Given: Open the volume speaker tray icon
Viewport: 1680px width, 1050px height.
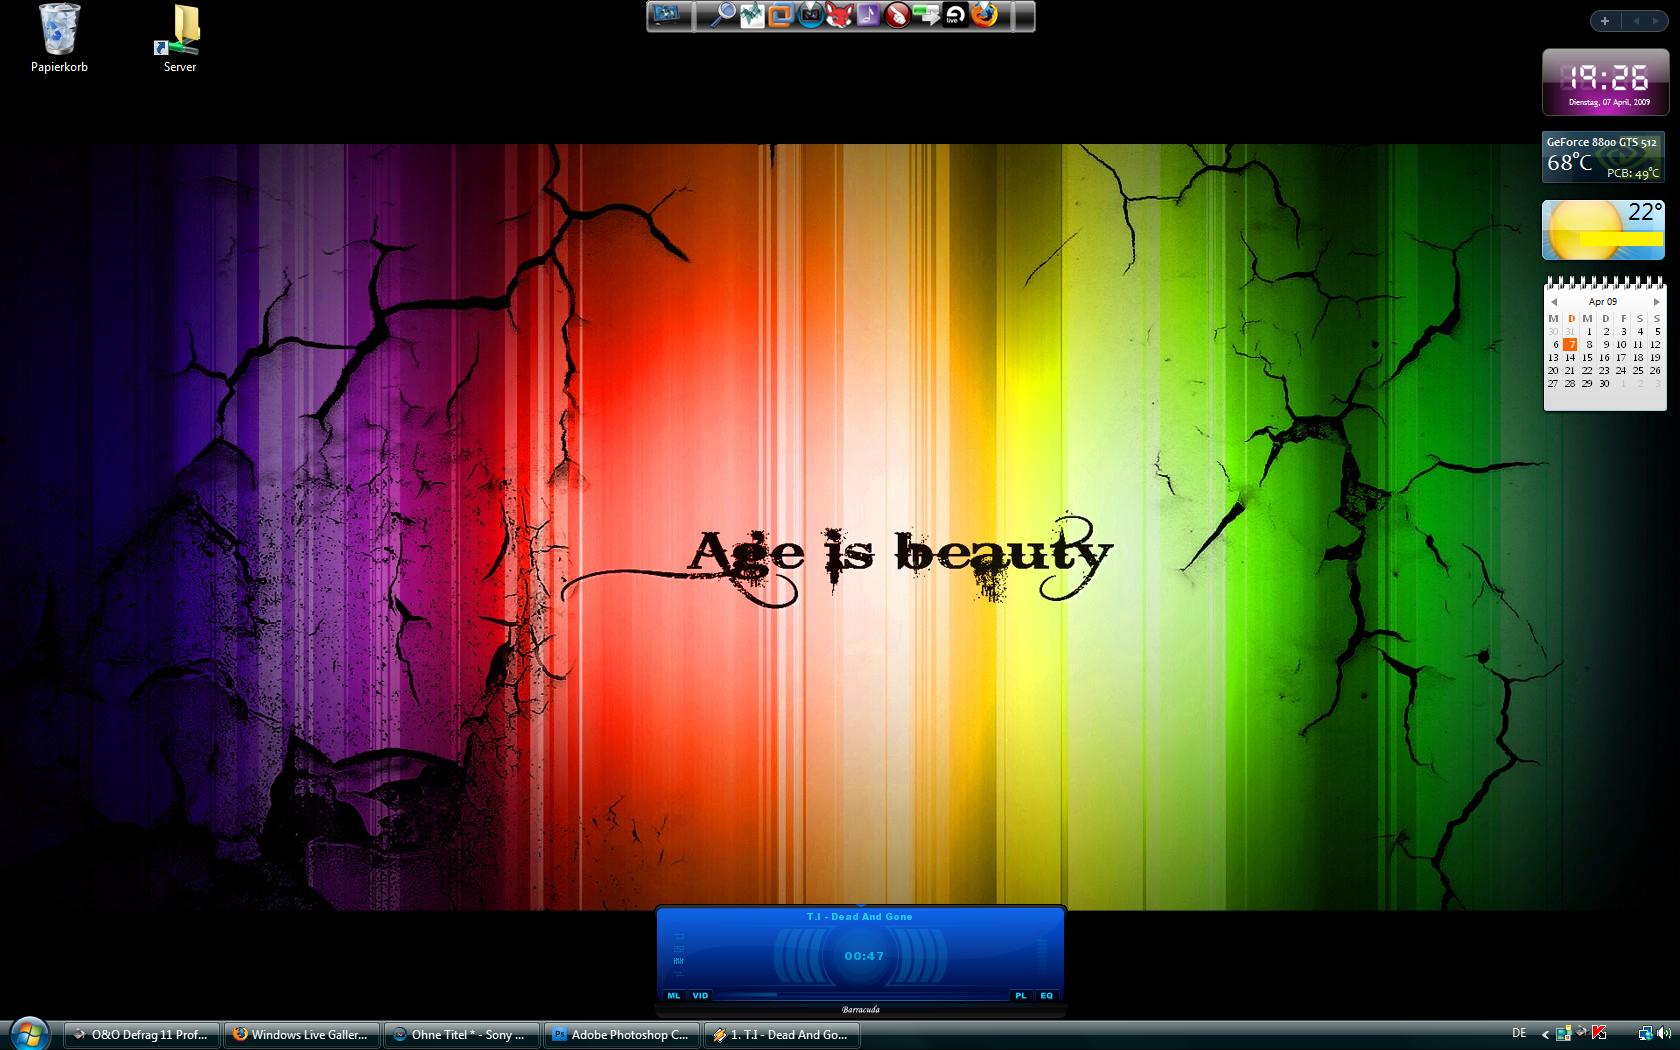Looking at the screenshot, I should pyautogui.click(x=1663, y=1033).
